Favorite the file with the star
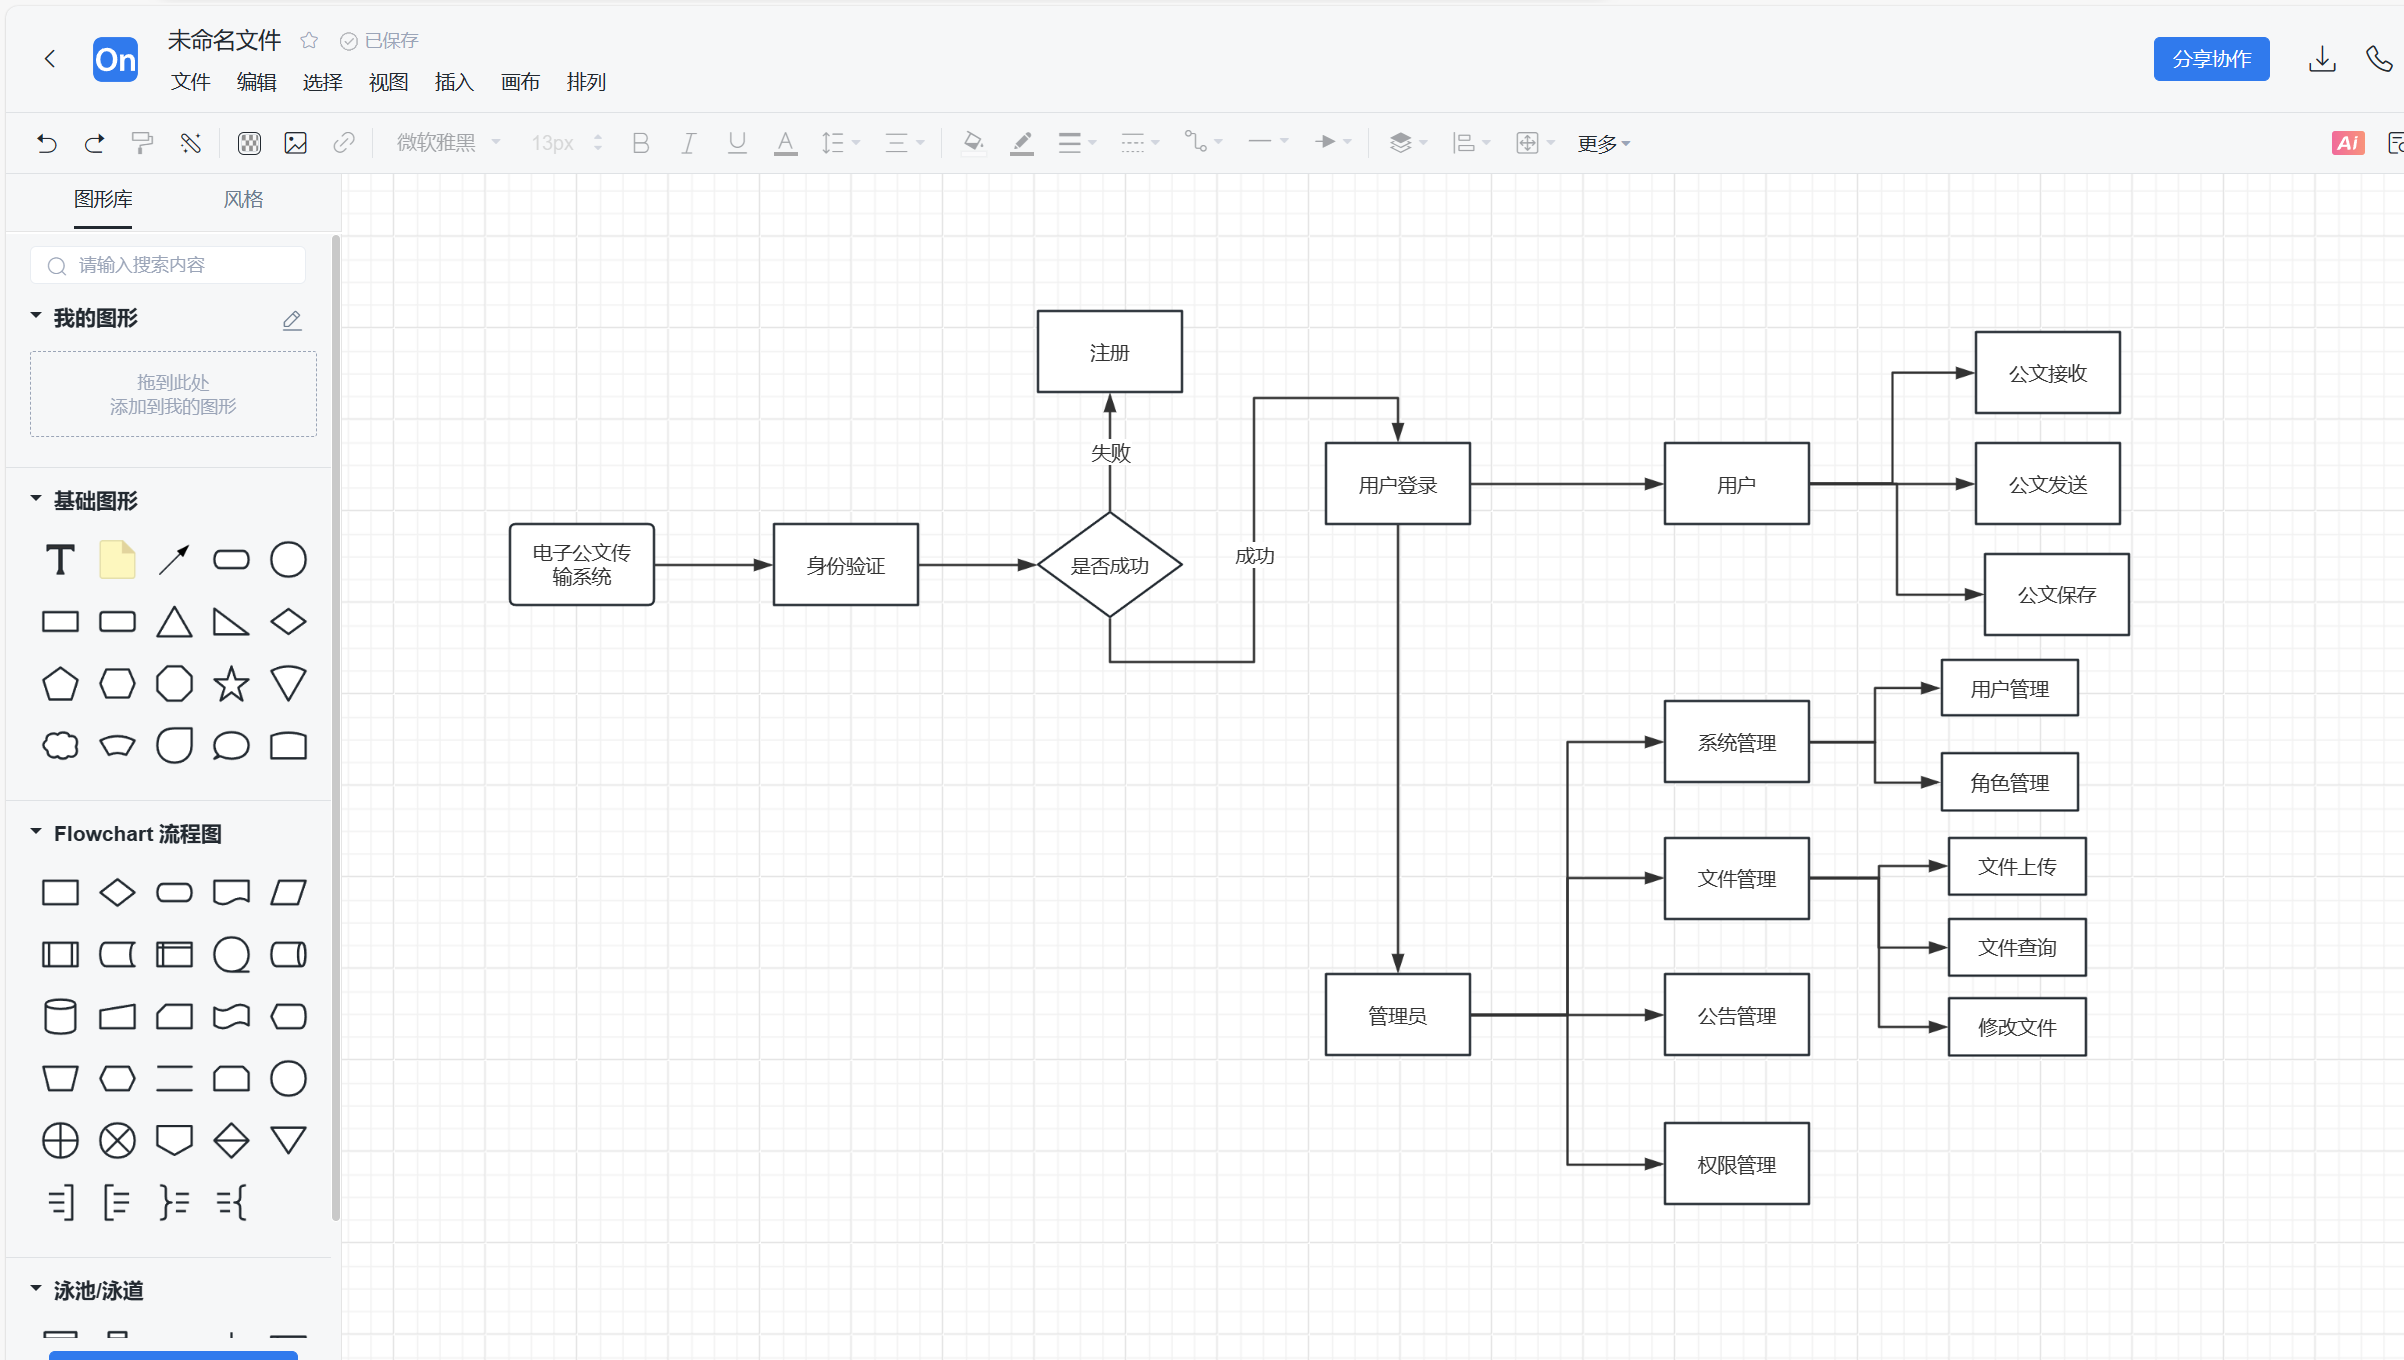Screen dimensions: 2404x1360 pos(309,40)
